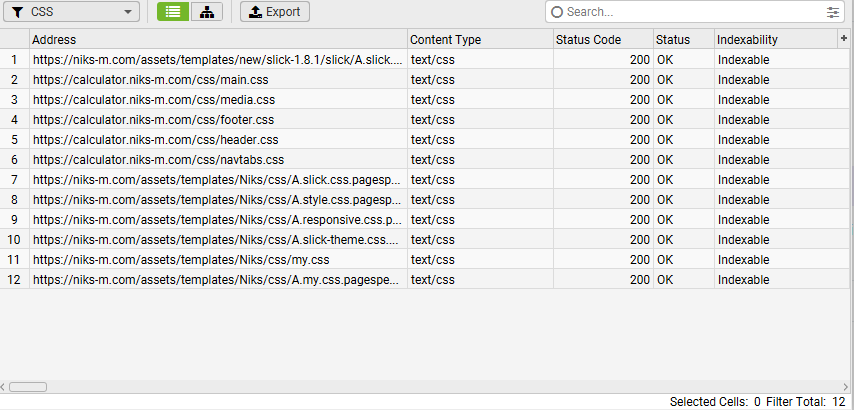Click the funnel filter icon
This screenshot has width=854, height=410.
tap(17, 12)
